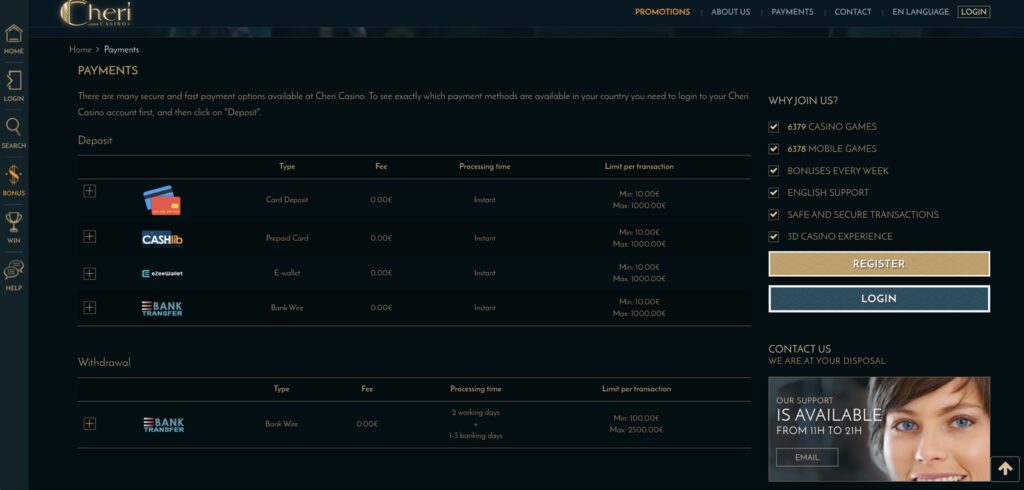Image resolution: width=1024 pixels, height=490 pixels.
Task: Expand the withdrawal Bank Wire row
Action: [89, 423]
